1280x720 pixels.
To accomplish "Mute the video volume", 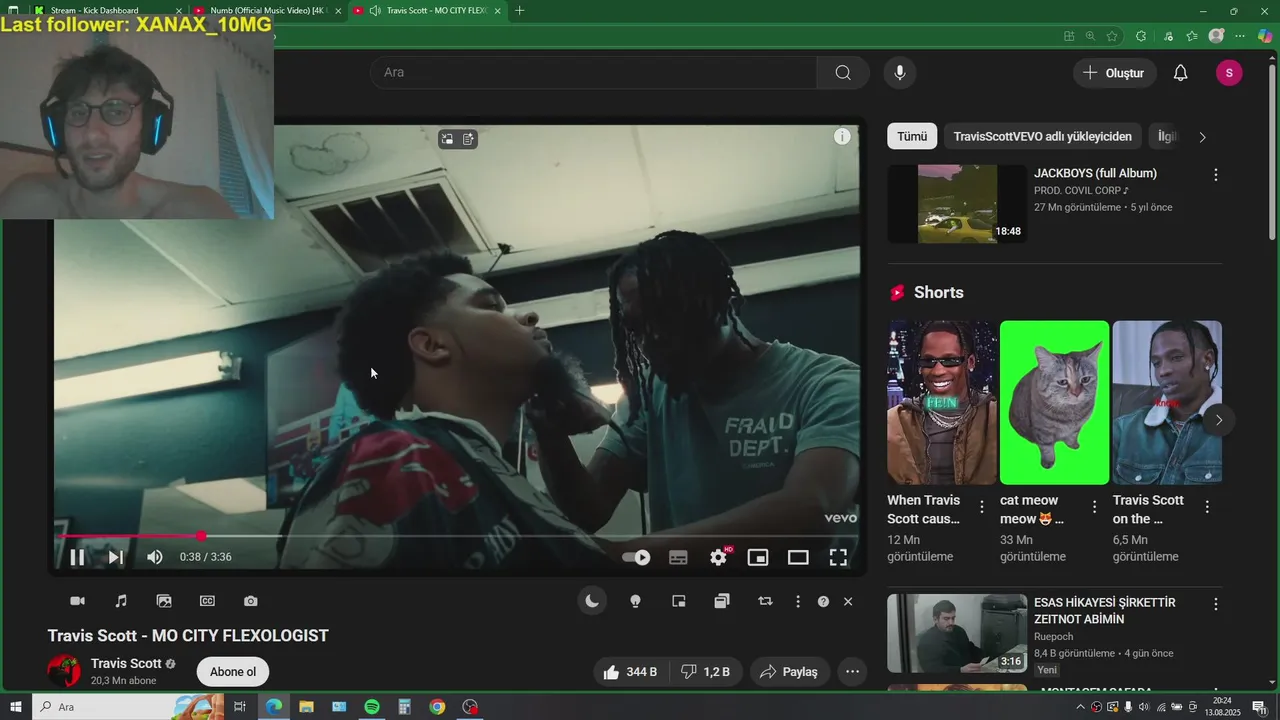I will pyautogui.click(x=155, y=557).
